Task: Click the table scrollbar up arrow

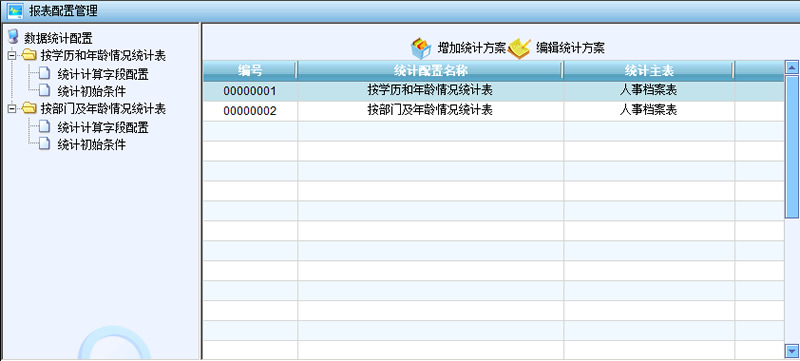Action: coord(792,67)
